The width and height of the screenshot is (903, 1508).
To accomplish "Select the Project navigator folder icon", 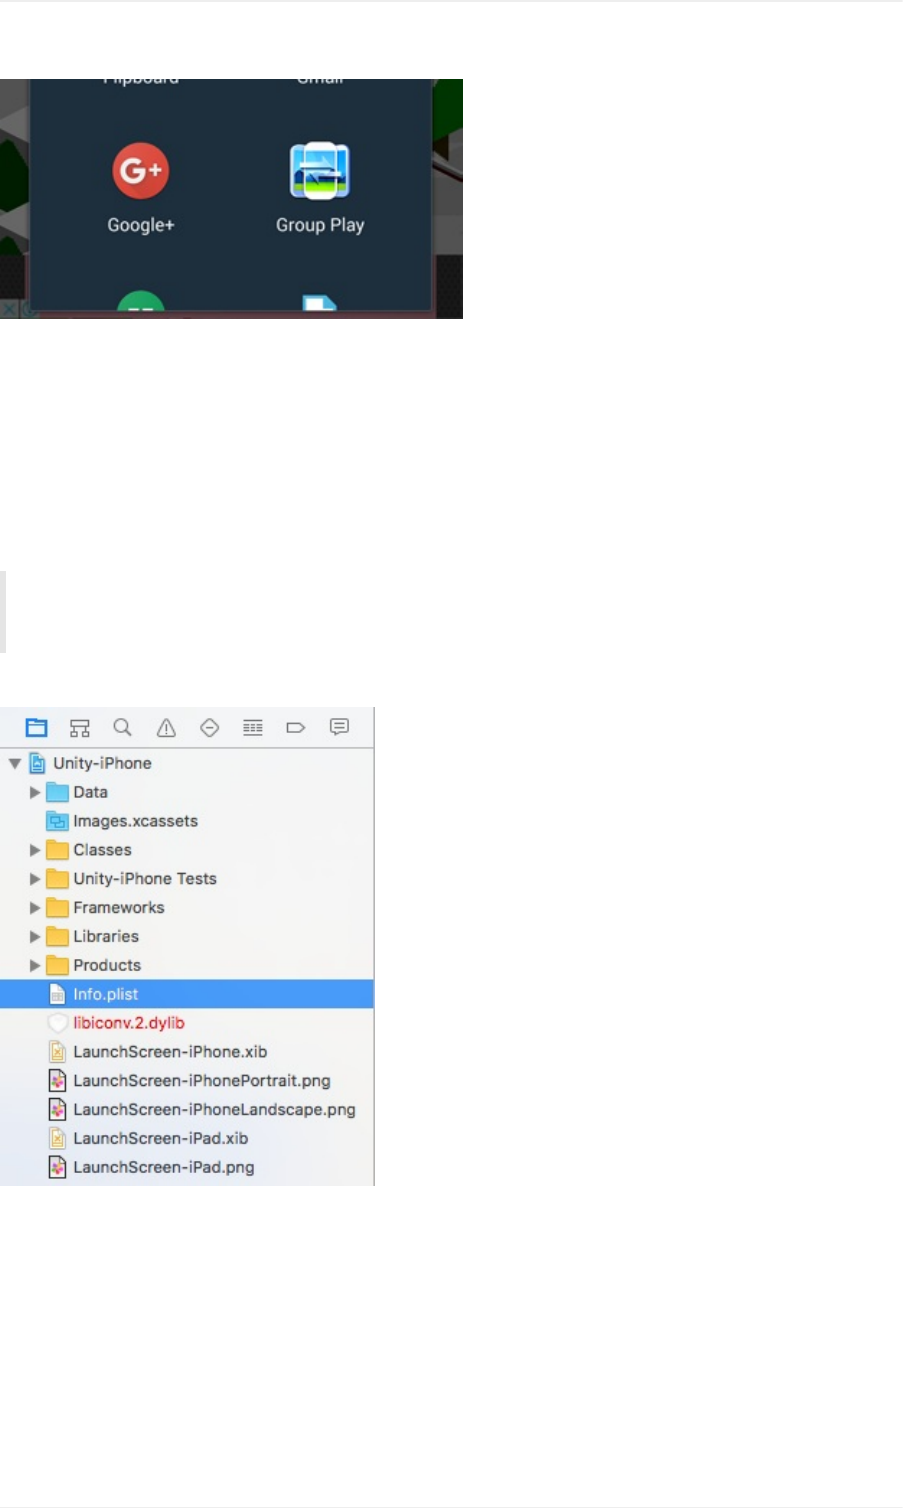I will 37,728.
